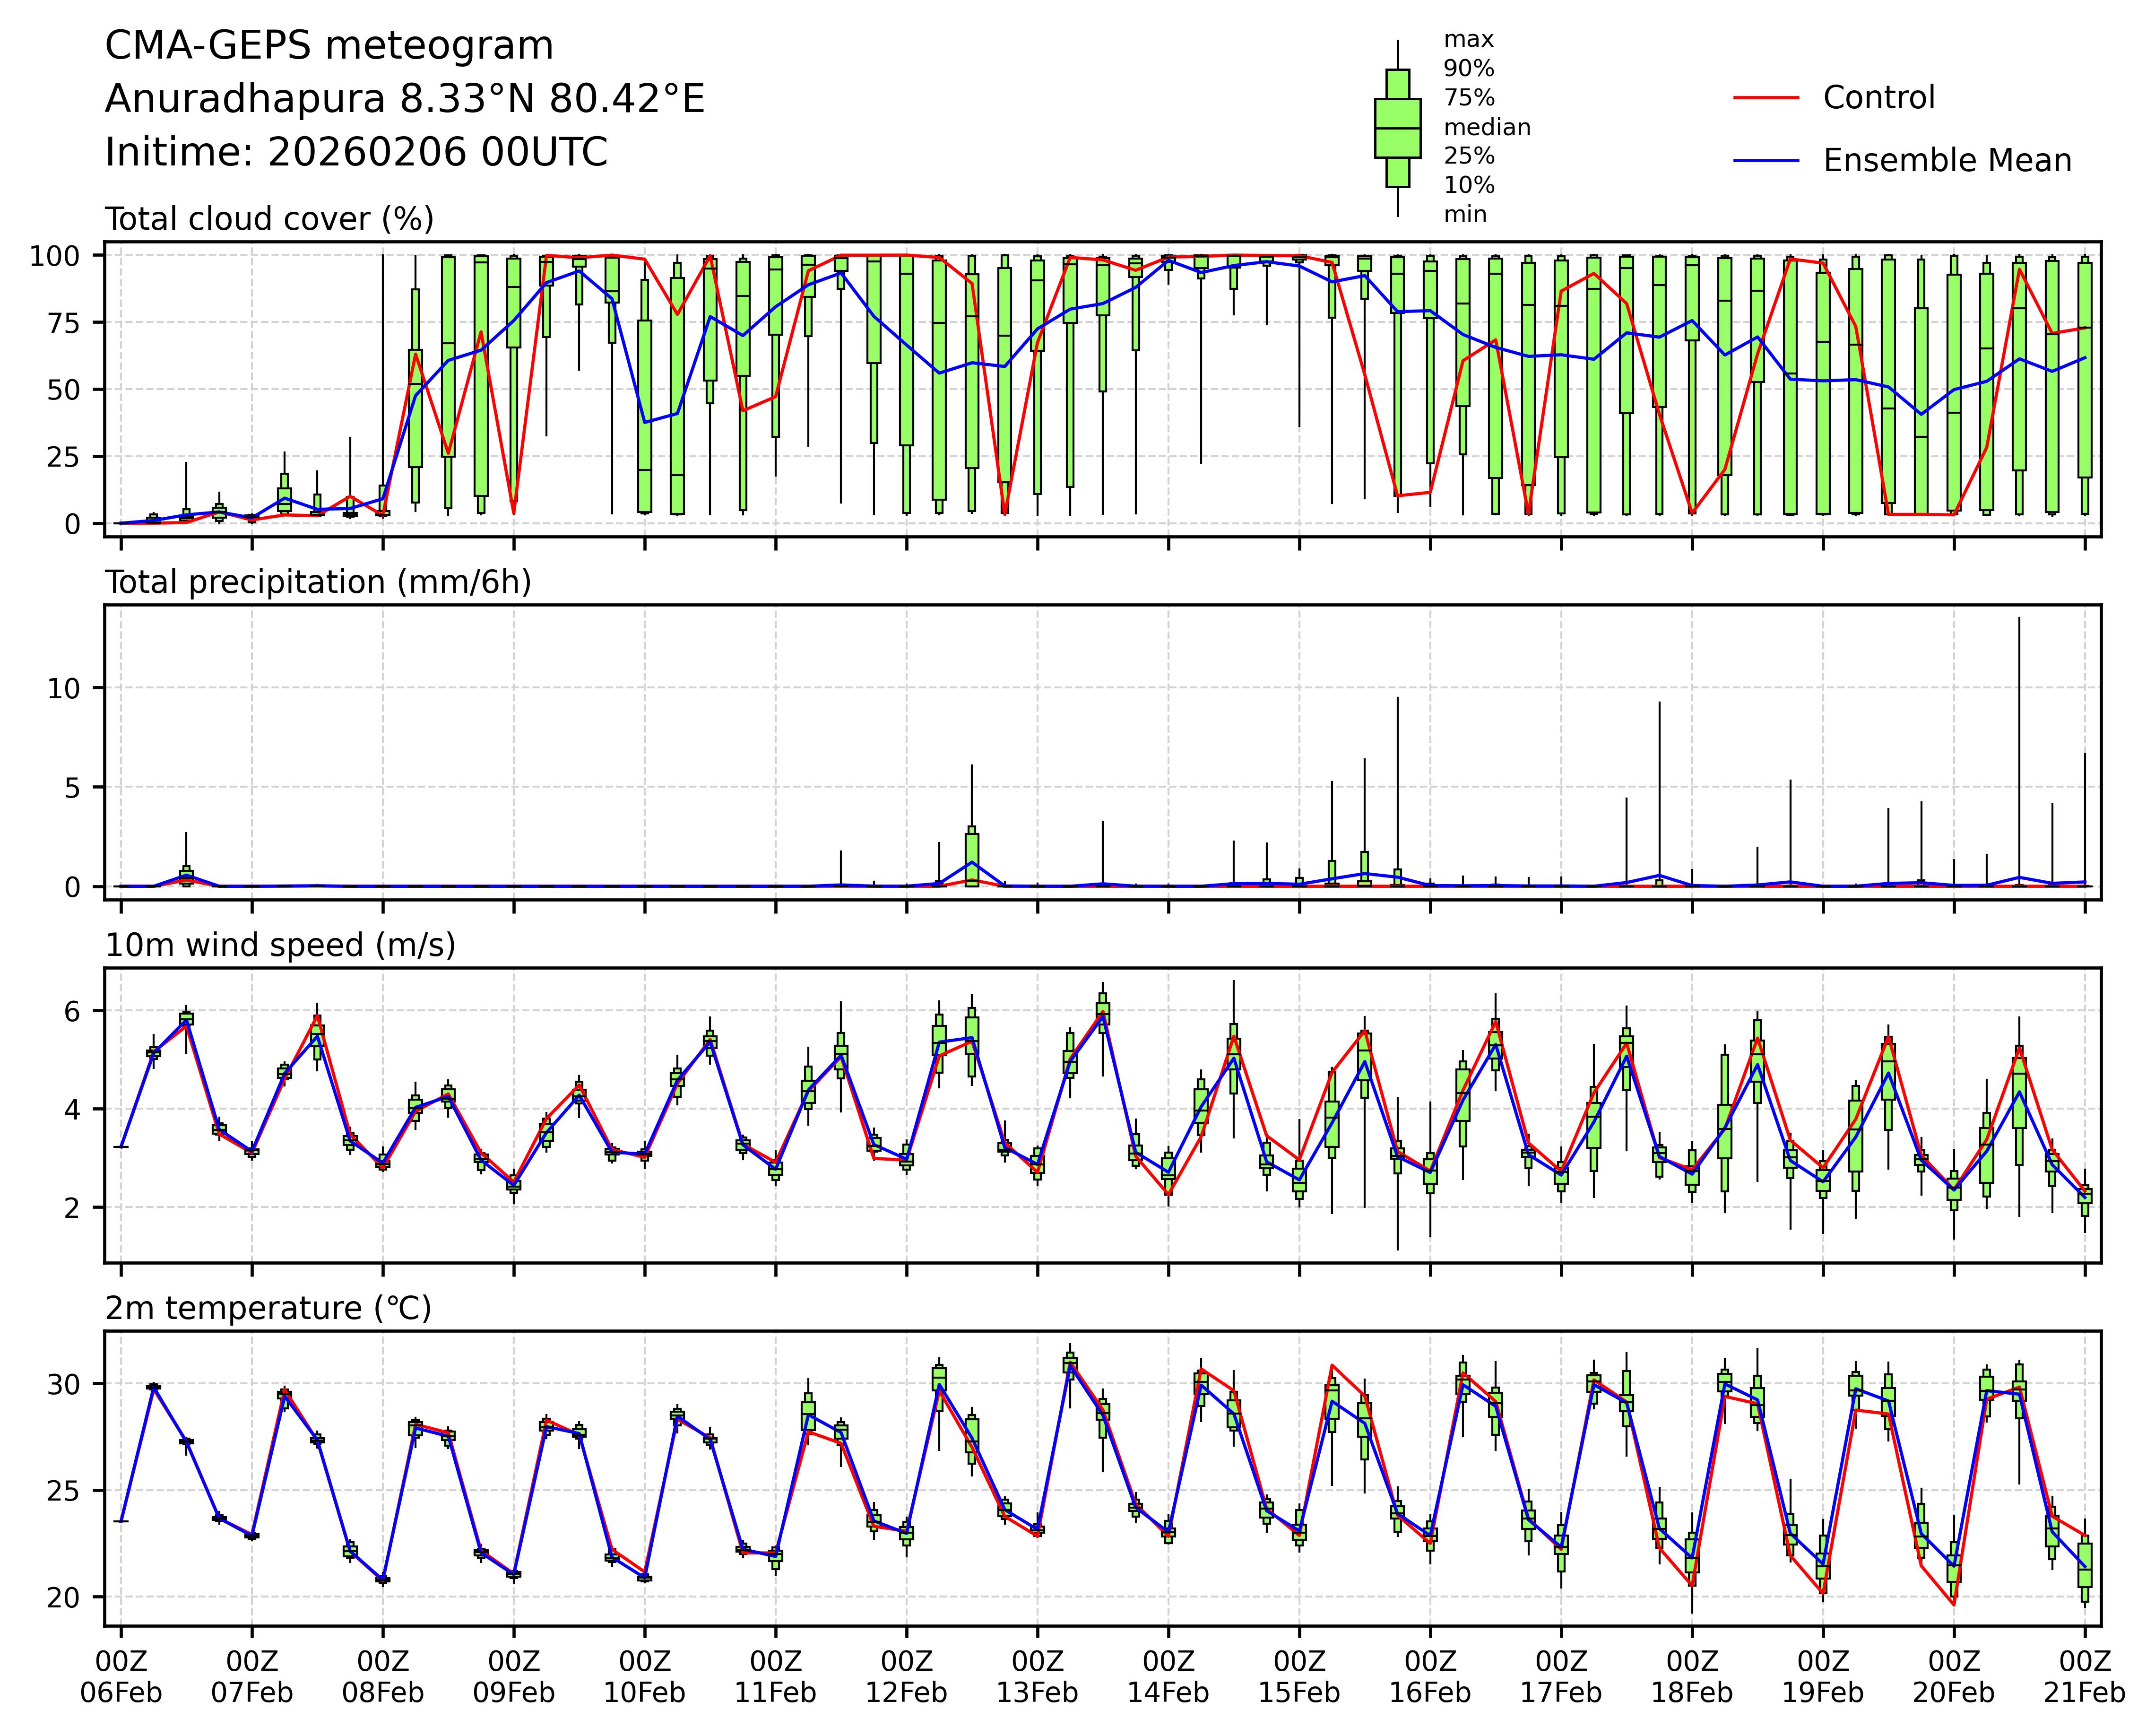Click the 00Z 17Feb axis label
Screen dimensions: 2155x1736
click(x=1560, y=1677)
